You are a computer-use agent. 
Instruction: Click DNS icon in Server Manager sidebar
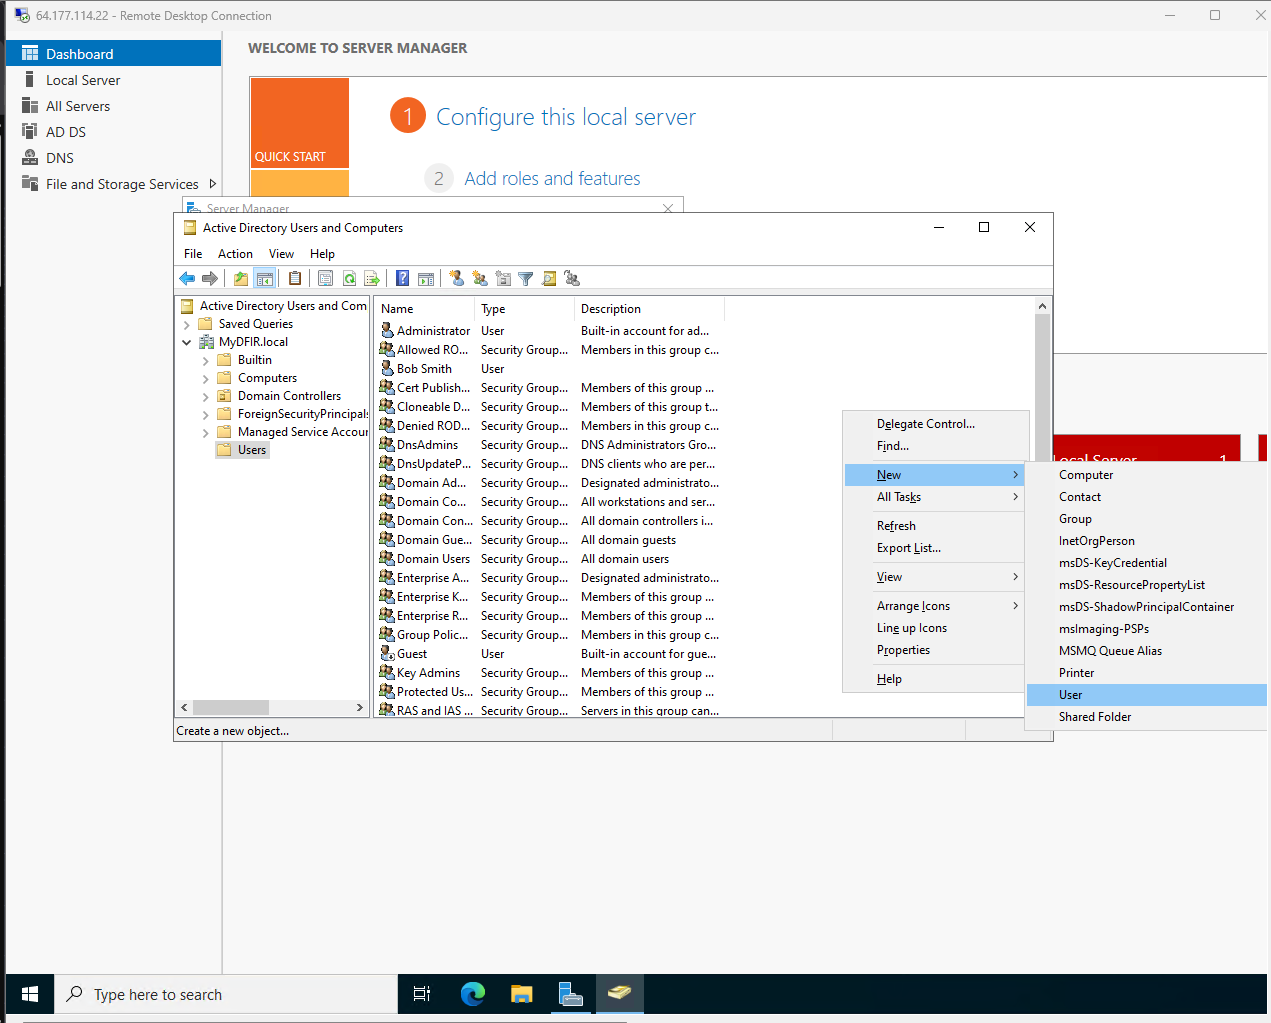[30, 157]
